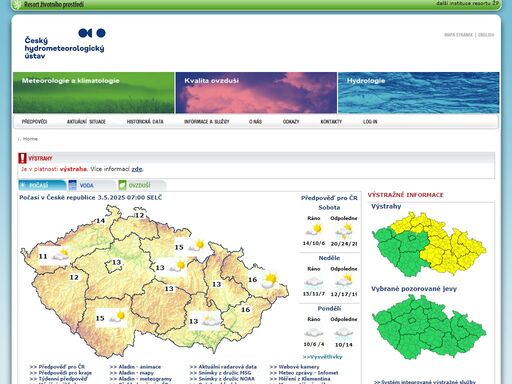Switch site language to English
The image size is (512, 384).
click(x=486, y=35)
